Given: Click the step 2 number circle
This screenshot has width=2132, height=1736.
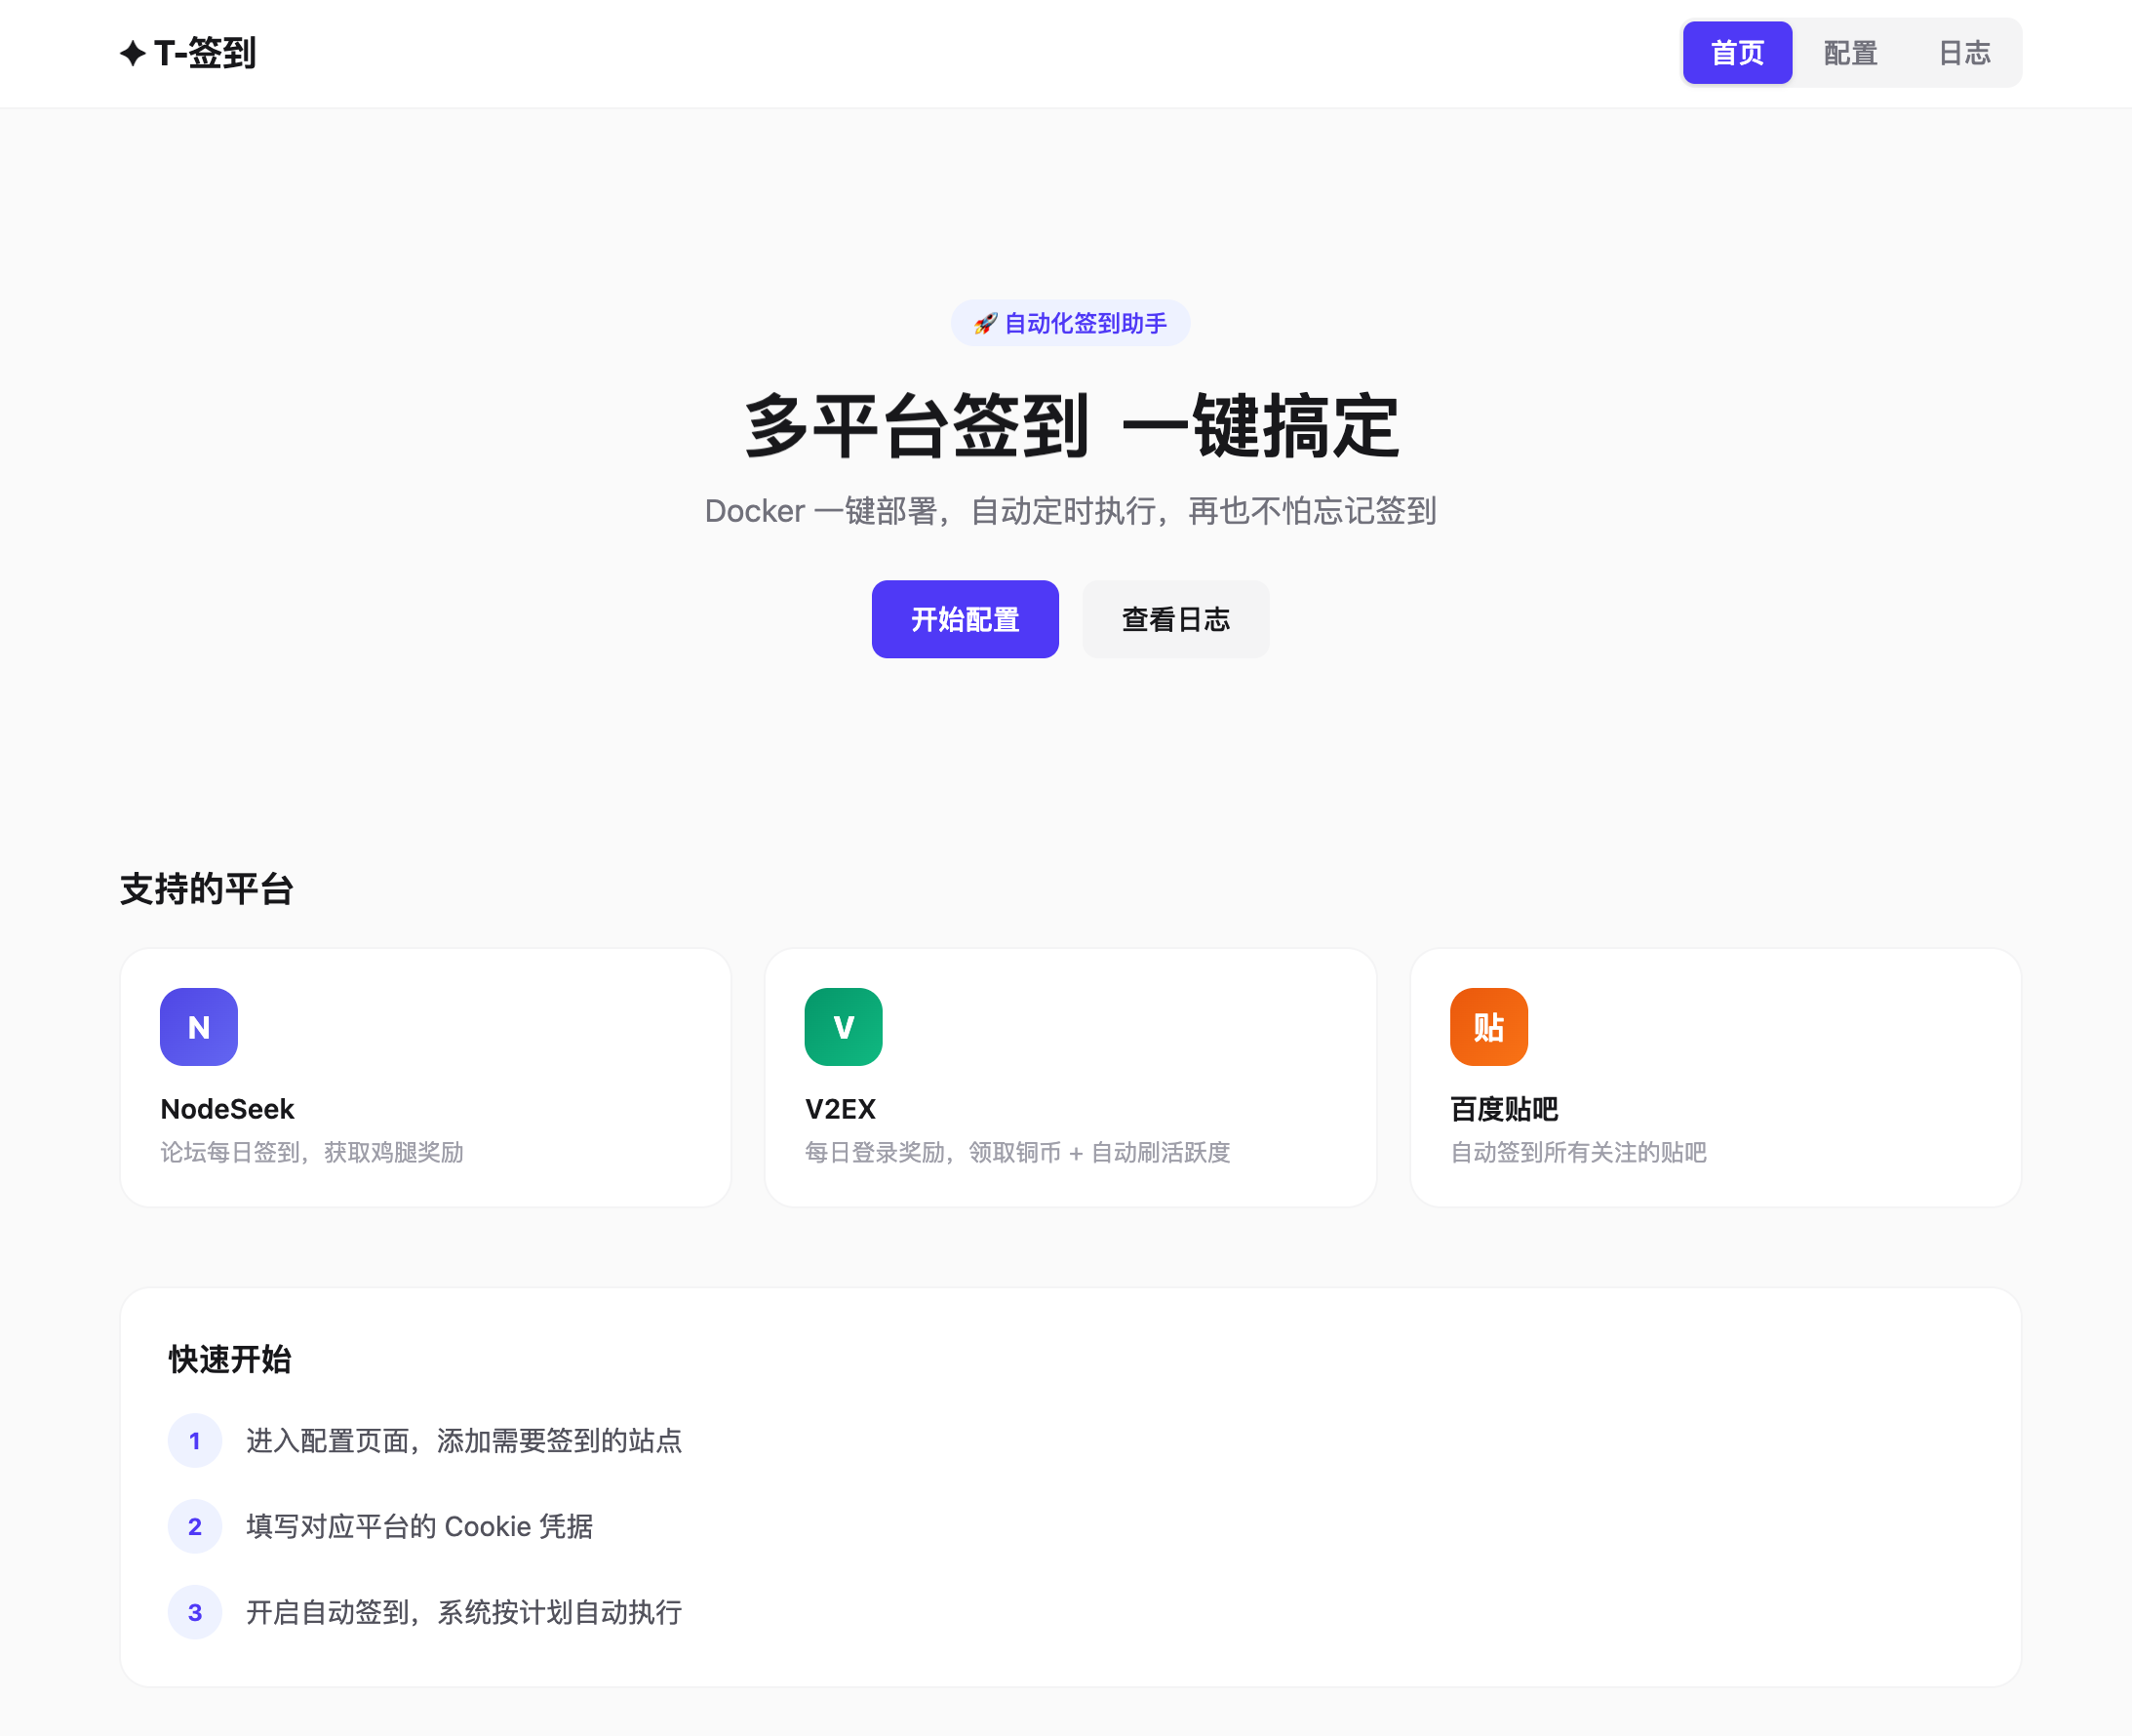Looking at the screenshot, I should (x=195, y=1527).
